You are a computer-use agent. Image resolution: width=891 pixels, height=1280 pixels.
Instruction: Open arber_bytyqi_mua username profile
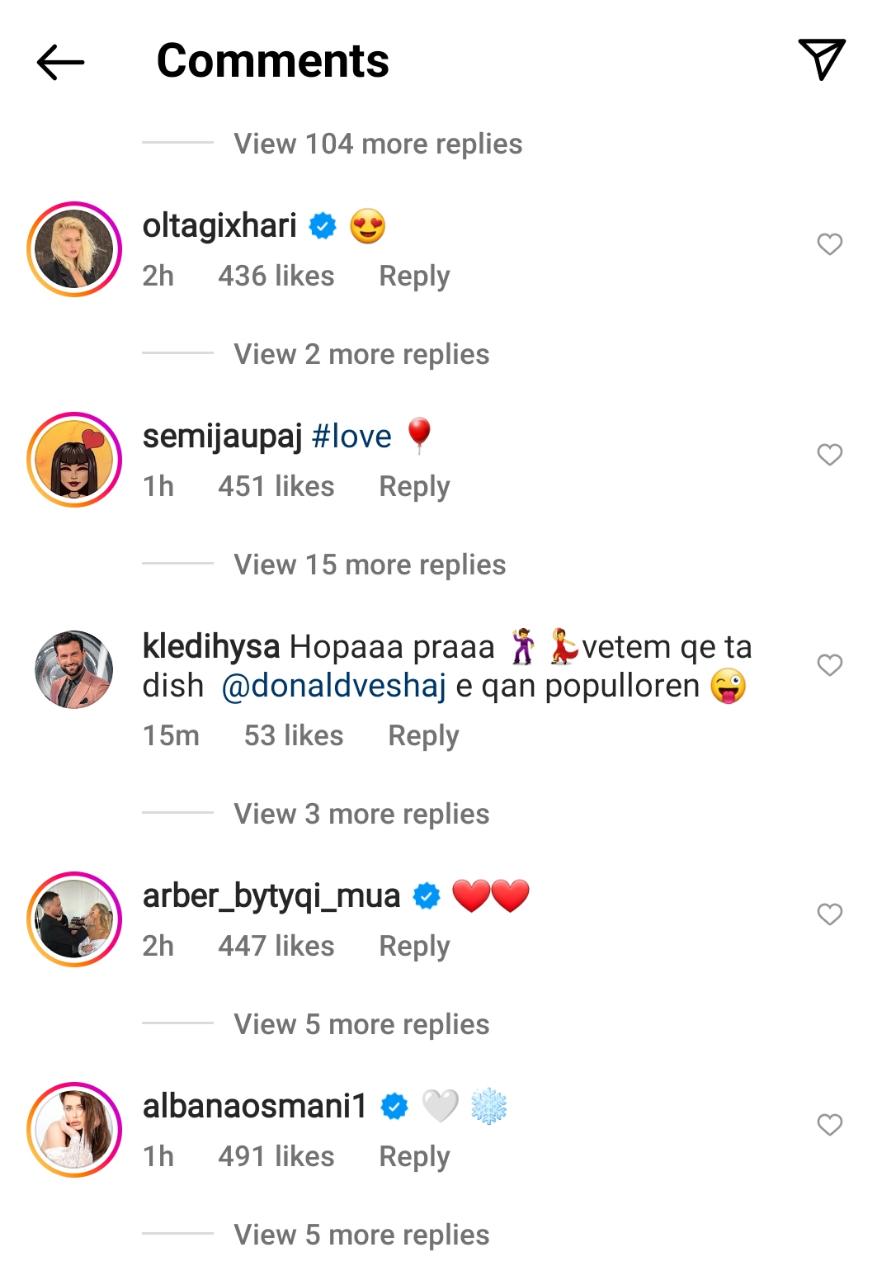click(x=271, y=896)
